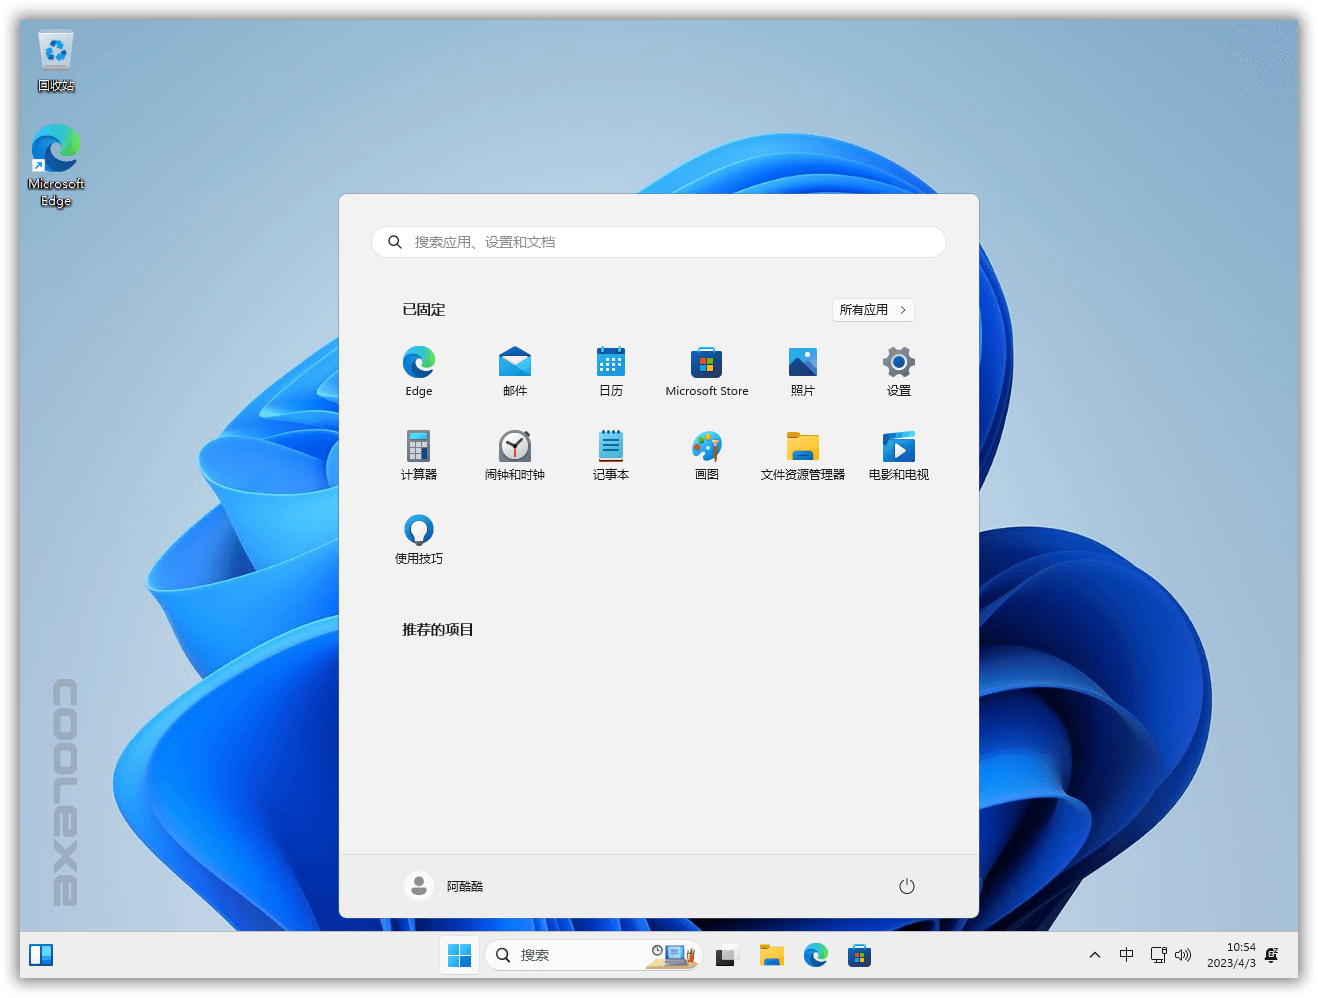
Task: Launch 电影和电视 Movies & TV
Action: coord(898,453)
